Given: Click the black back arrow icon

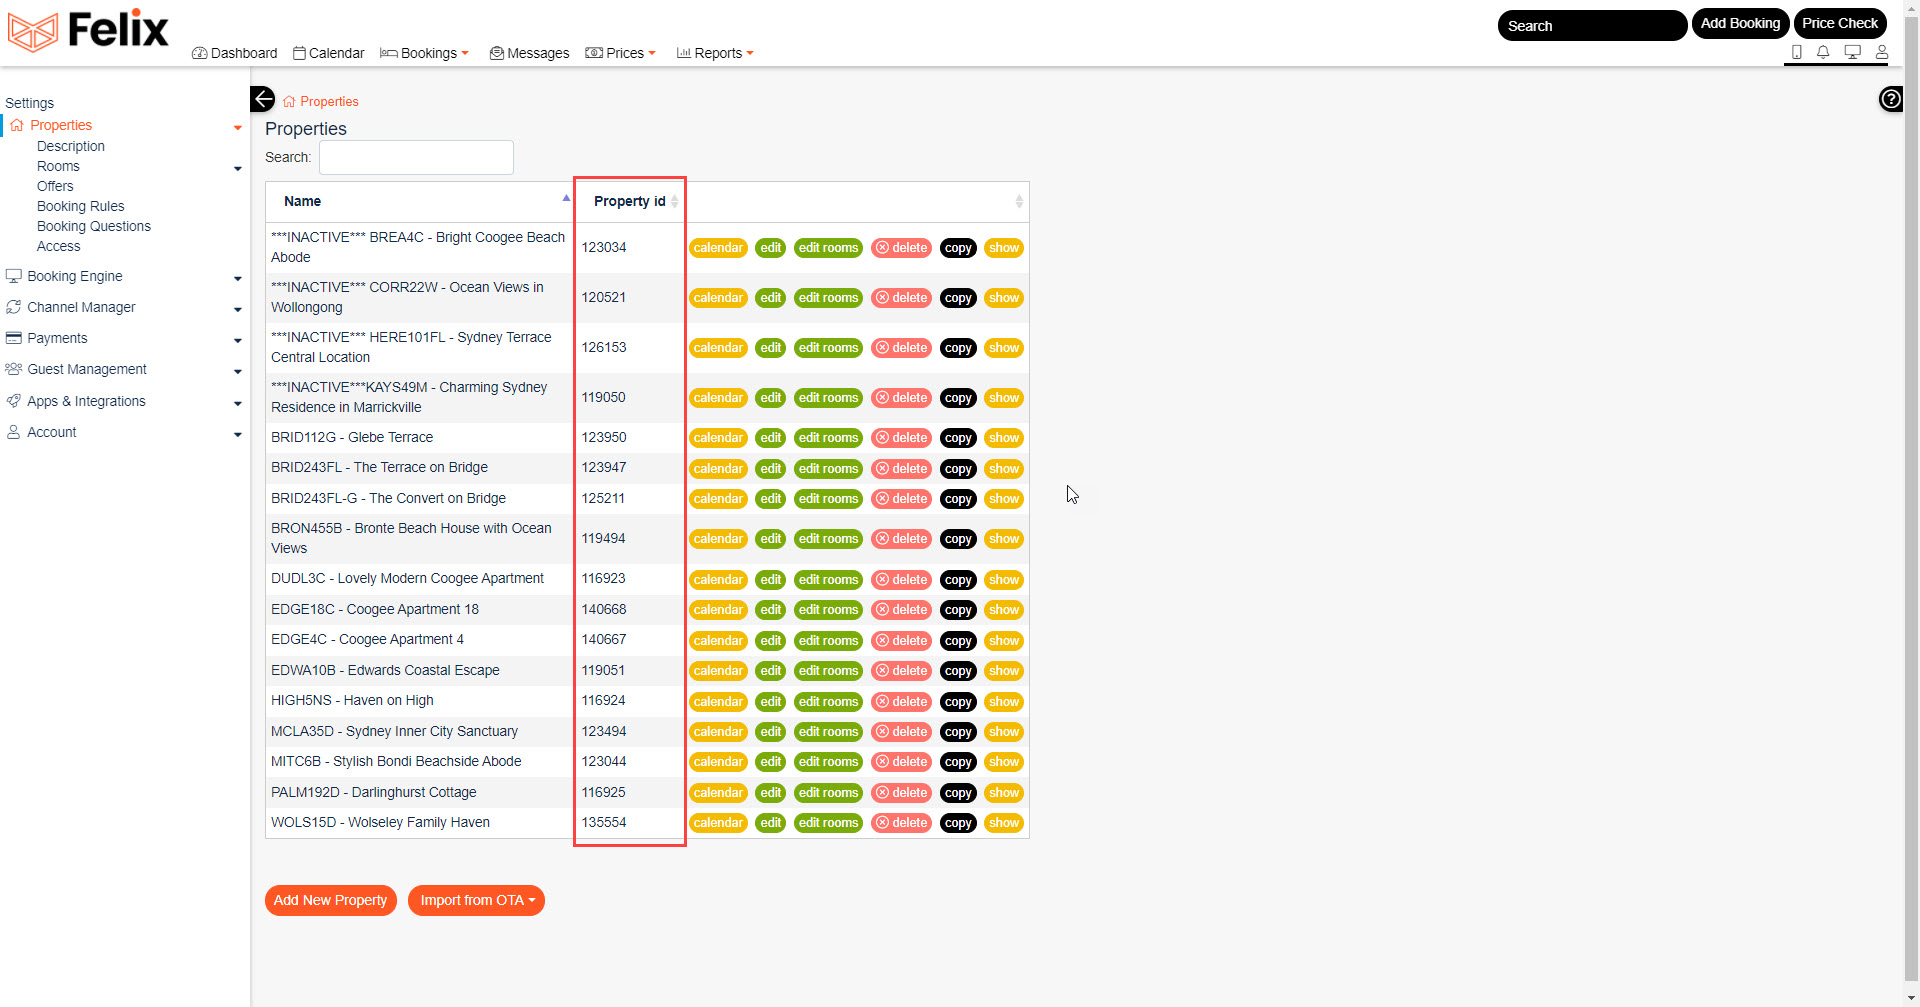Looking at the screenshot, I should point(262,99).
